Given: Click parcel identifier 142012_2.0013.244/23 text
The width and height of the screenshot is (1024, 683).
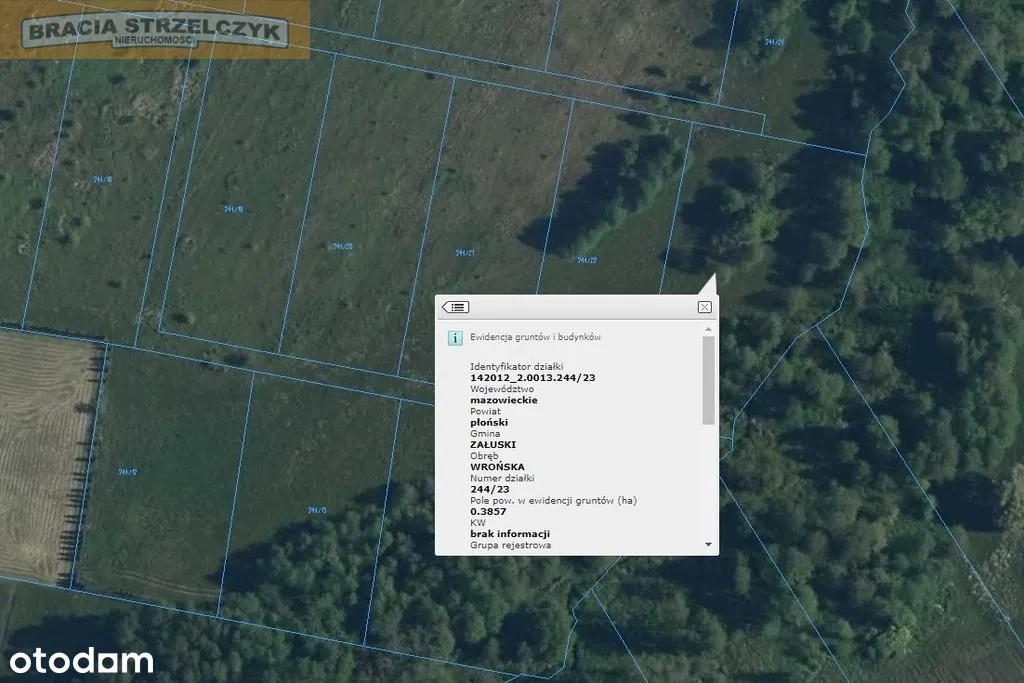Looking at the screenshot, I should (532, 378).
